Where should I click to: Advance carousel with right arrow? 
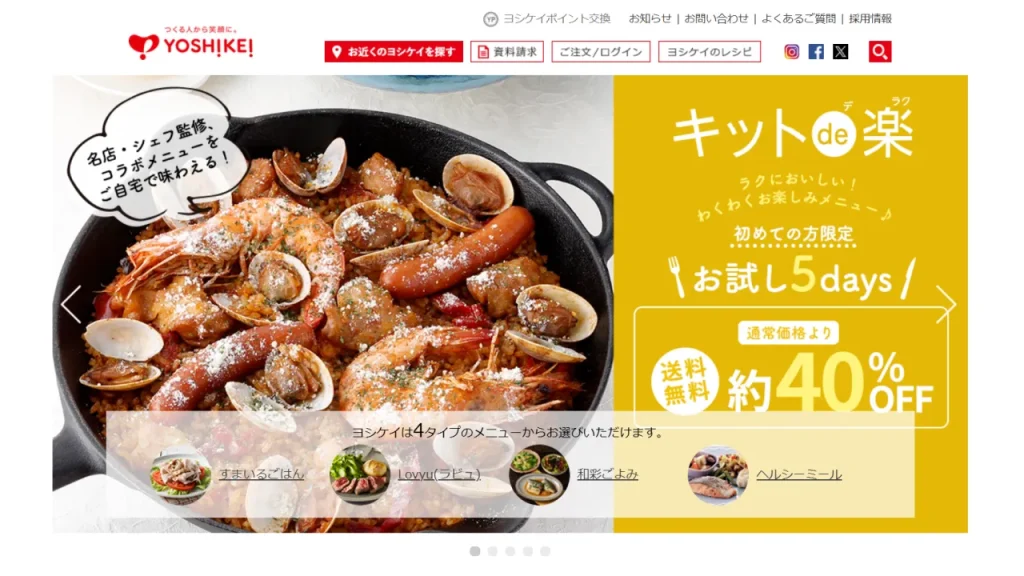pos(946,304)
